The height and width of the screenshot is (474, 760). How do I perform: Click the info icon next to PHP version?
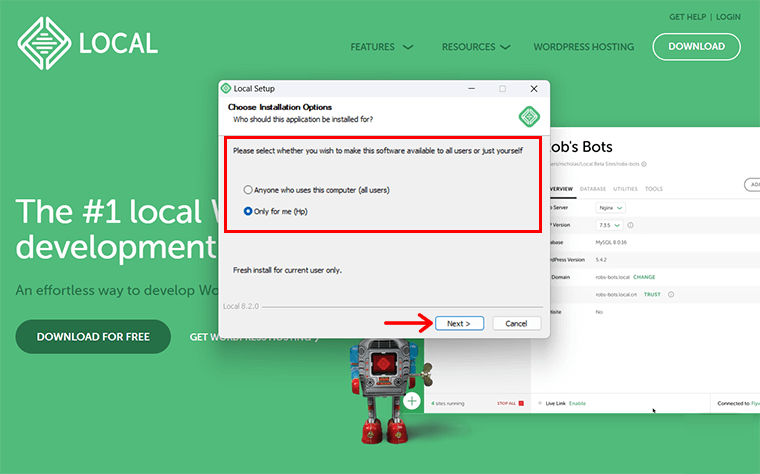tap(631, 225)
